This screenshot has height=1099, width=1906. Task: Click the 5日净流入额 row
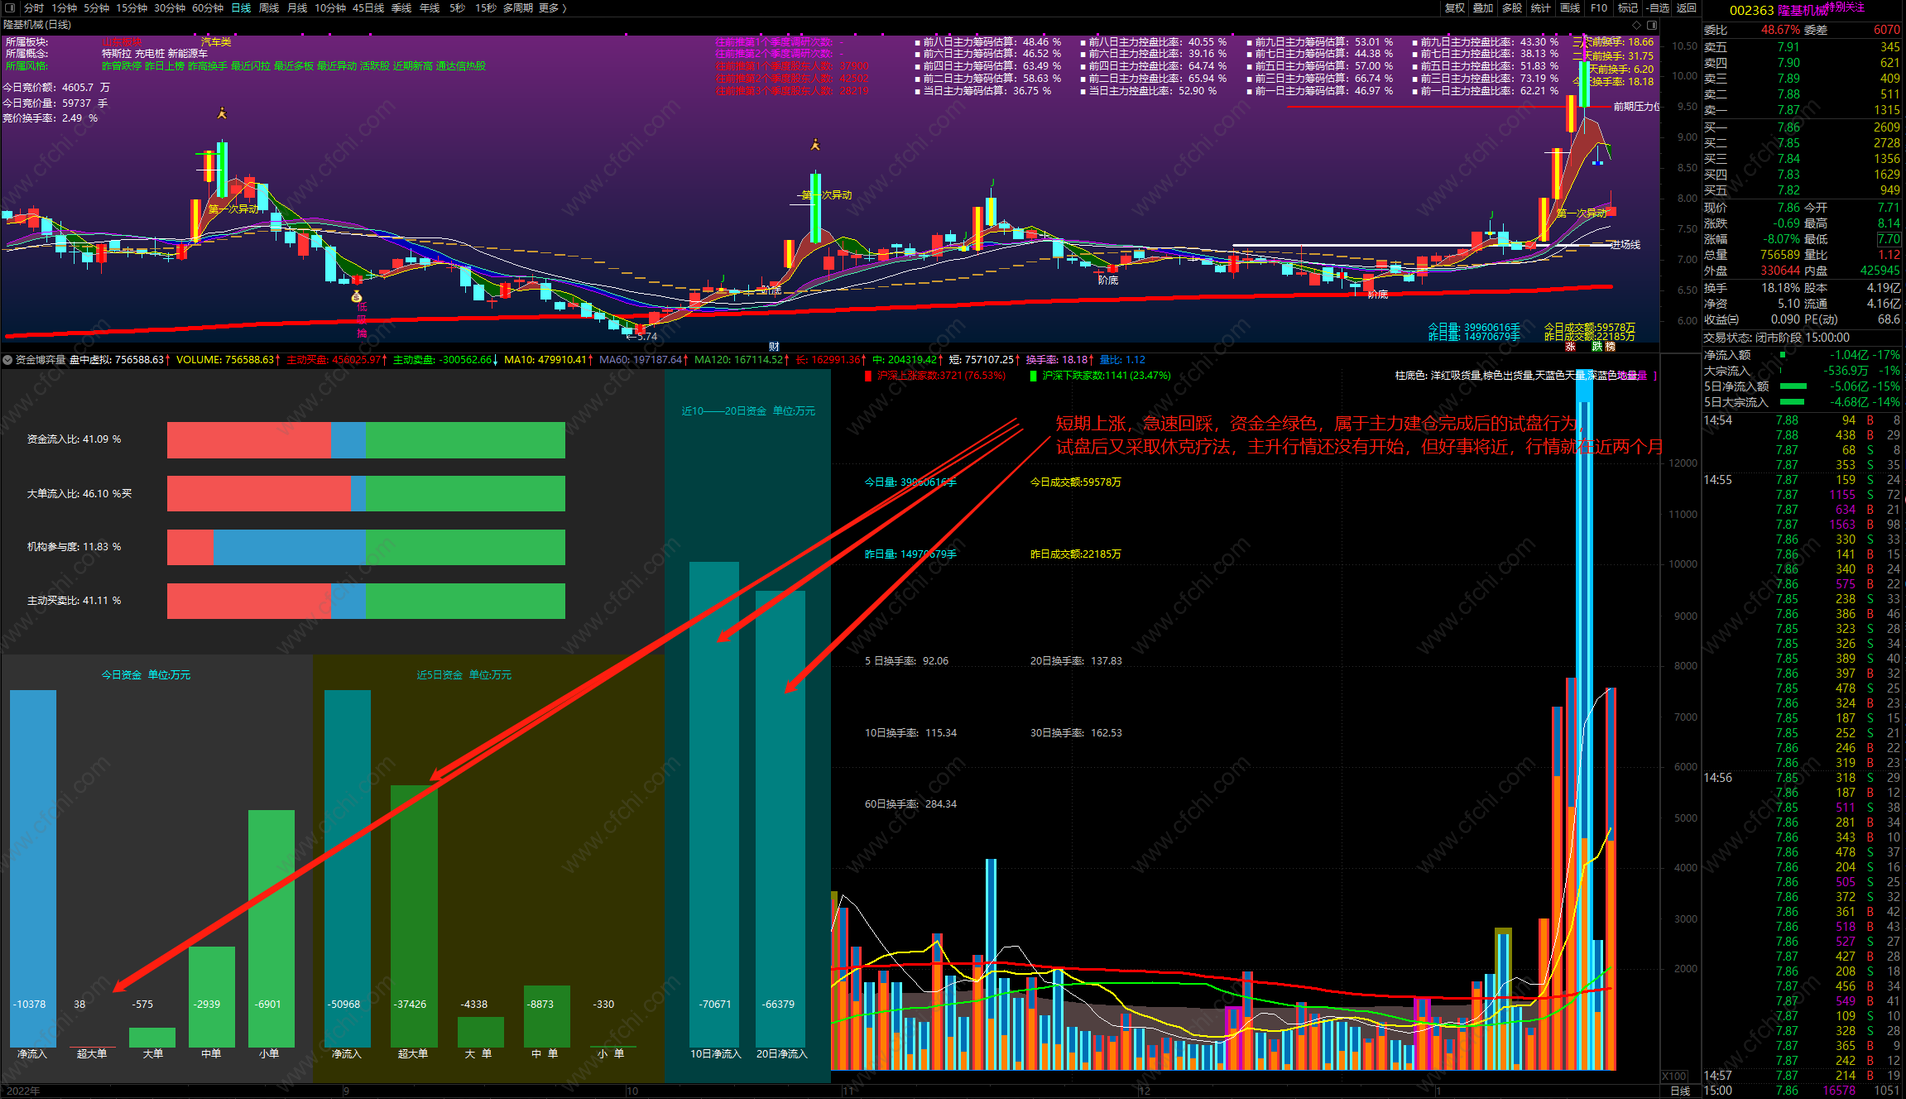coord(1802,386)
